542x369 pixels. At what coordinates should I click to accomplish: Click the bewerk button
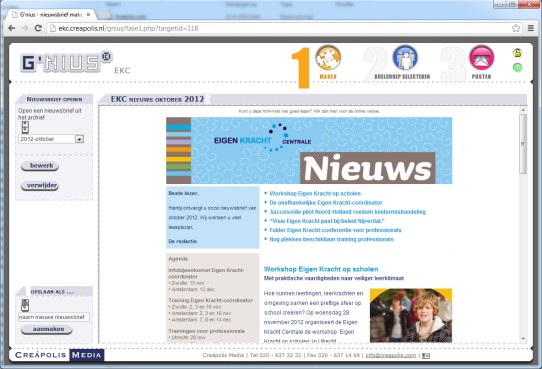click(40, 166)
